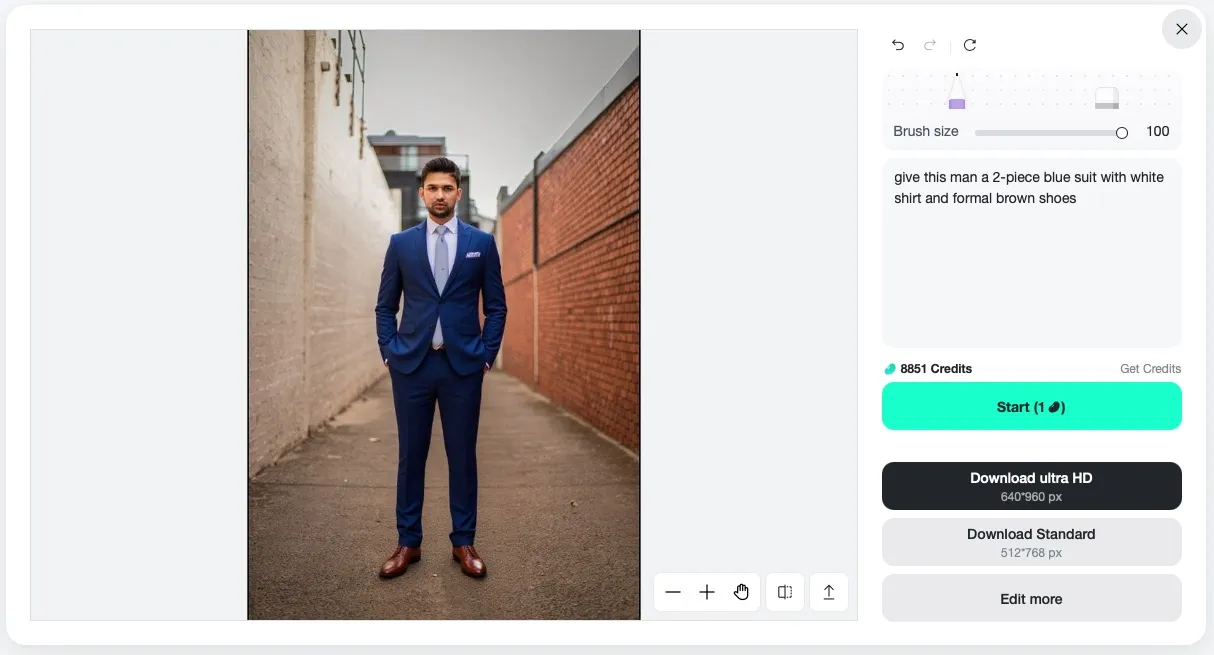
Task: Select the purple brush tool
Action: [957, 95]
